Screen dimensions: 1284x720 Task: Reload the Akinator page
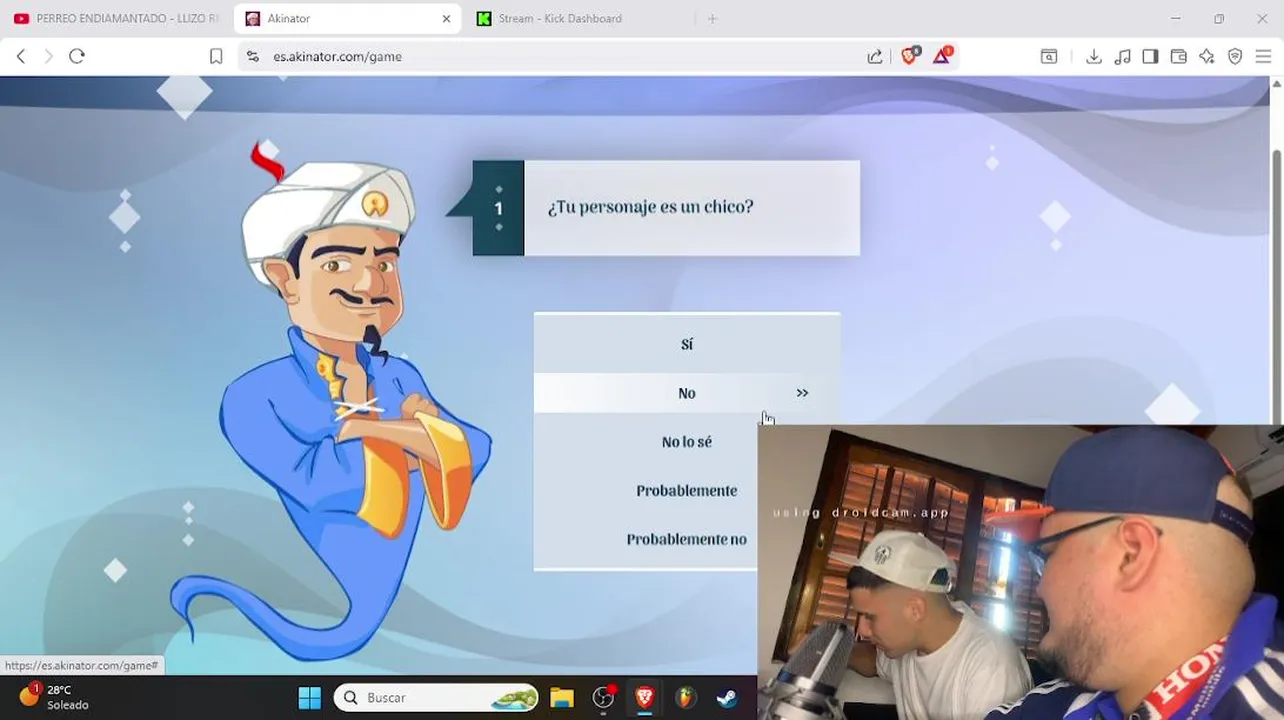tap(77, 57)
